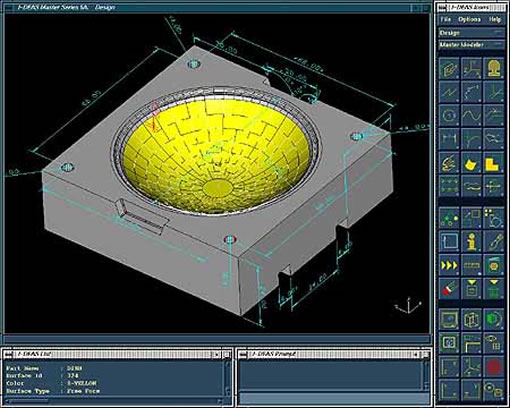Click the triple yellow arrows Update icon

tap(449, 265)
